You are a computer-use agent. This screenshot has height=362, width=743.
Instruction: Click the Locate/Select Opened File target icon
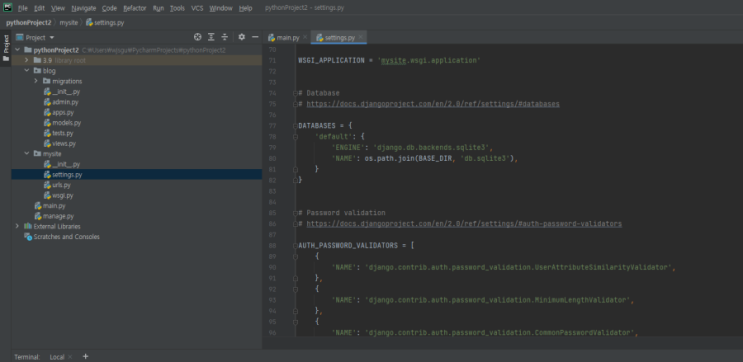(198, 37)
